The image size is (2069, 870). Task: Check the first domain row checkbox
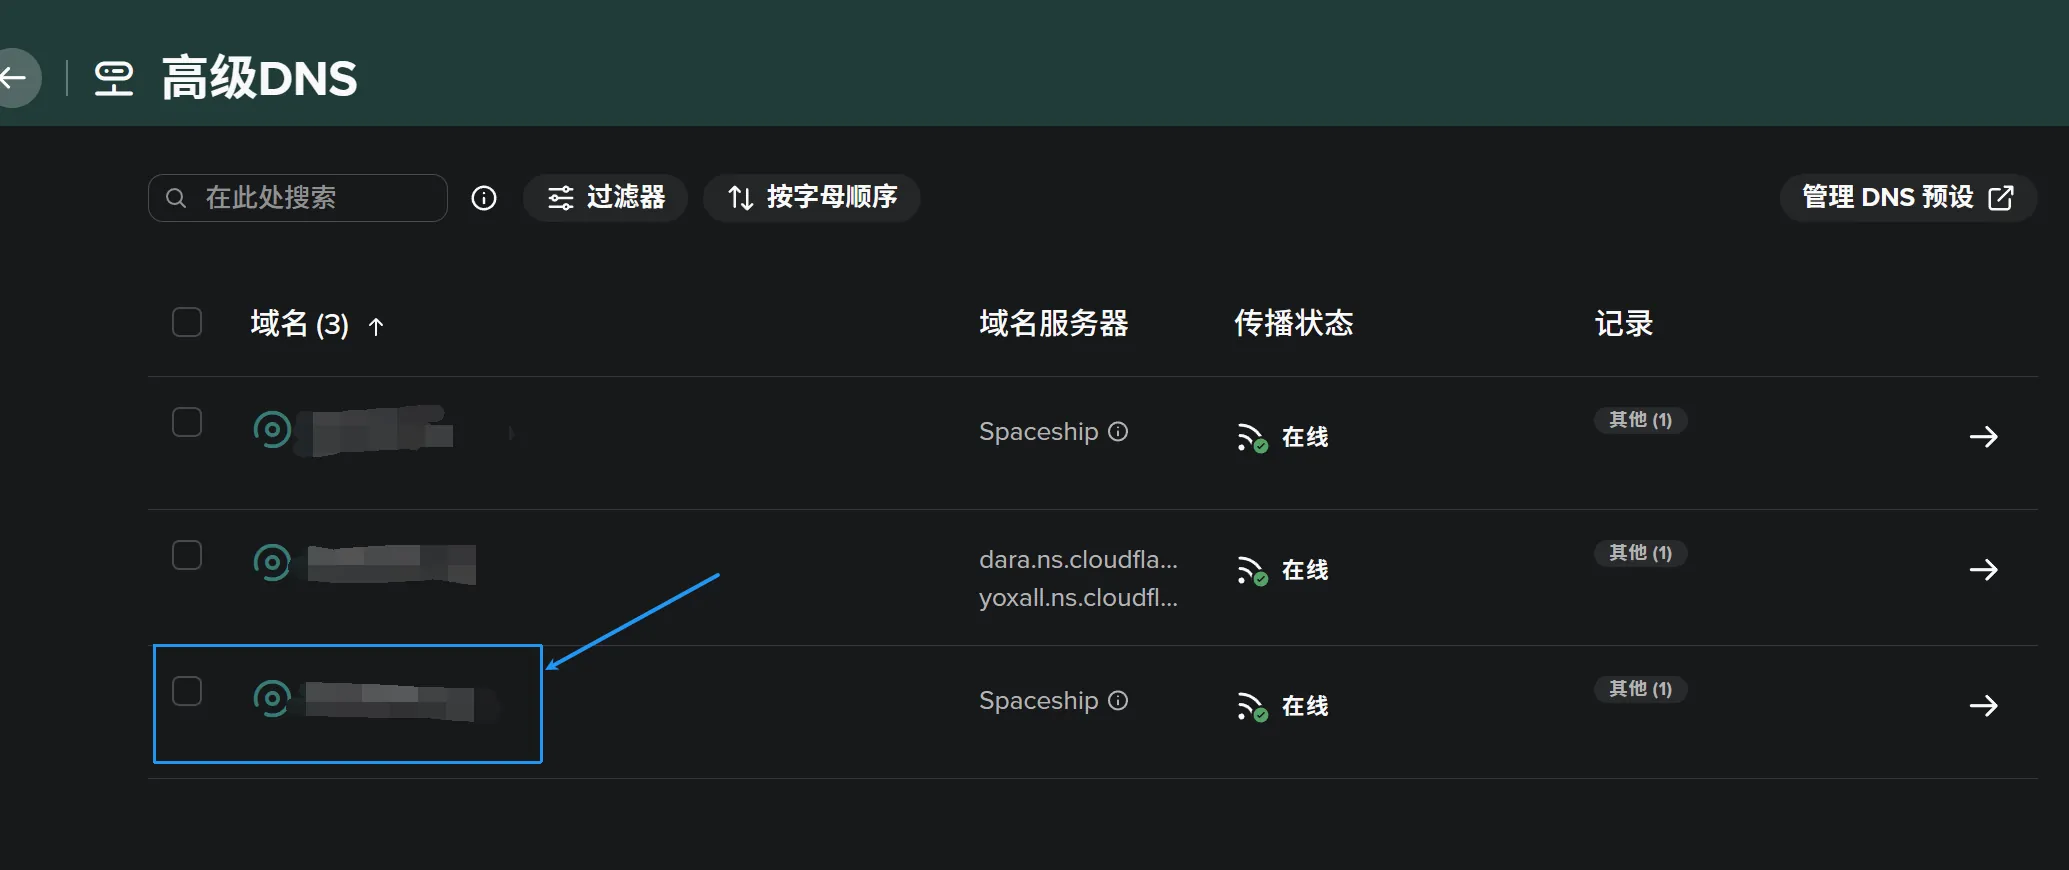point(187,422)
